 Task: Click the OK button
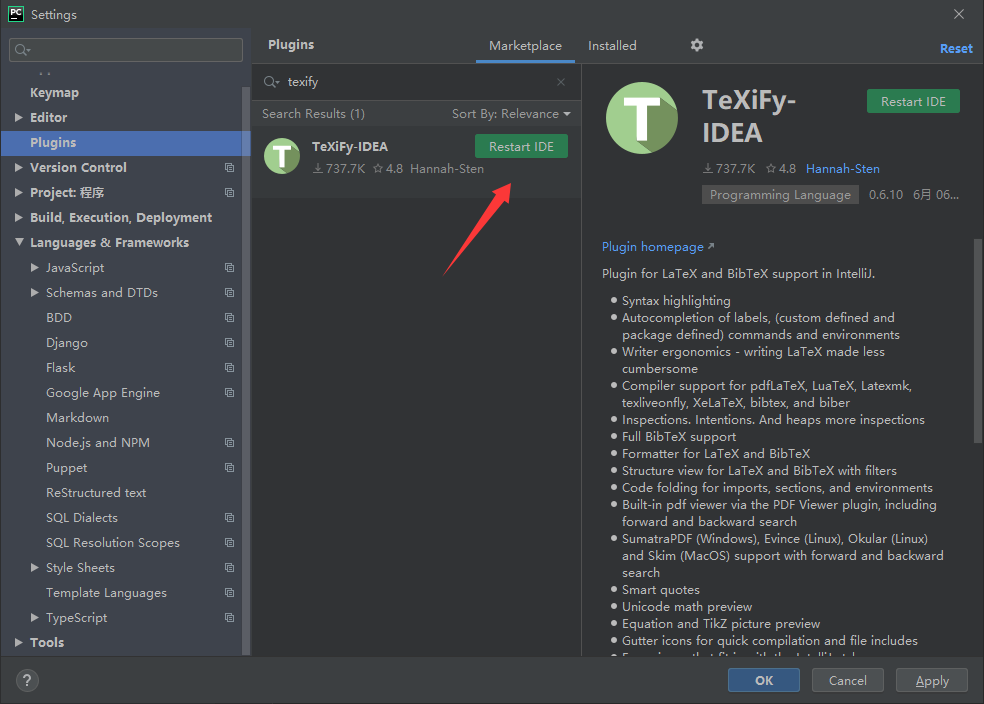[764, 680]
